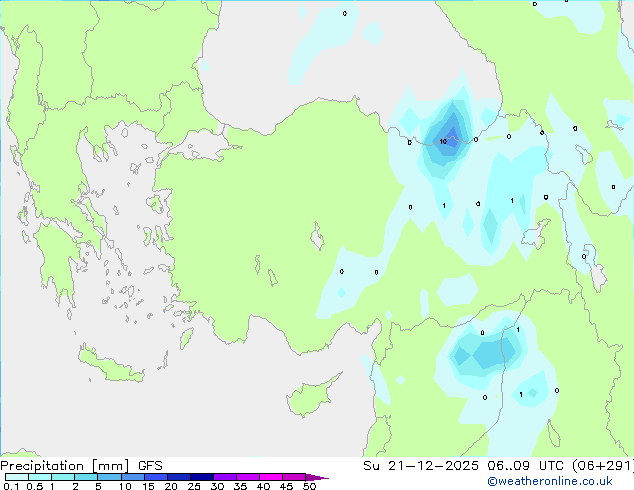Click the "(06+291)" forecast offset text
This screenshot has height=490, width=634.
(602, 466)
